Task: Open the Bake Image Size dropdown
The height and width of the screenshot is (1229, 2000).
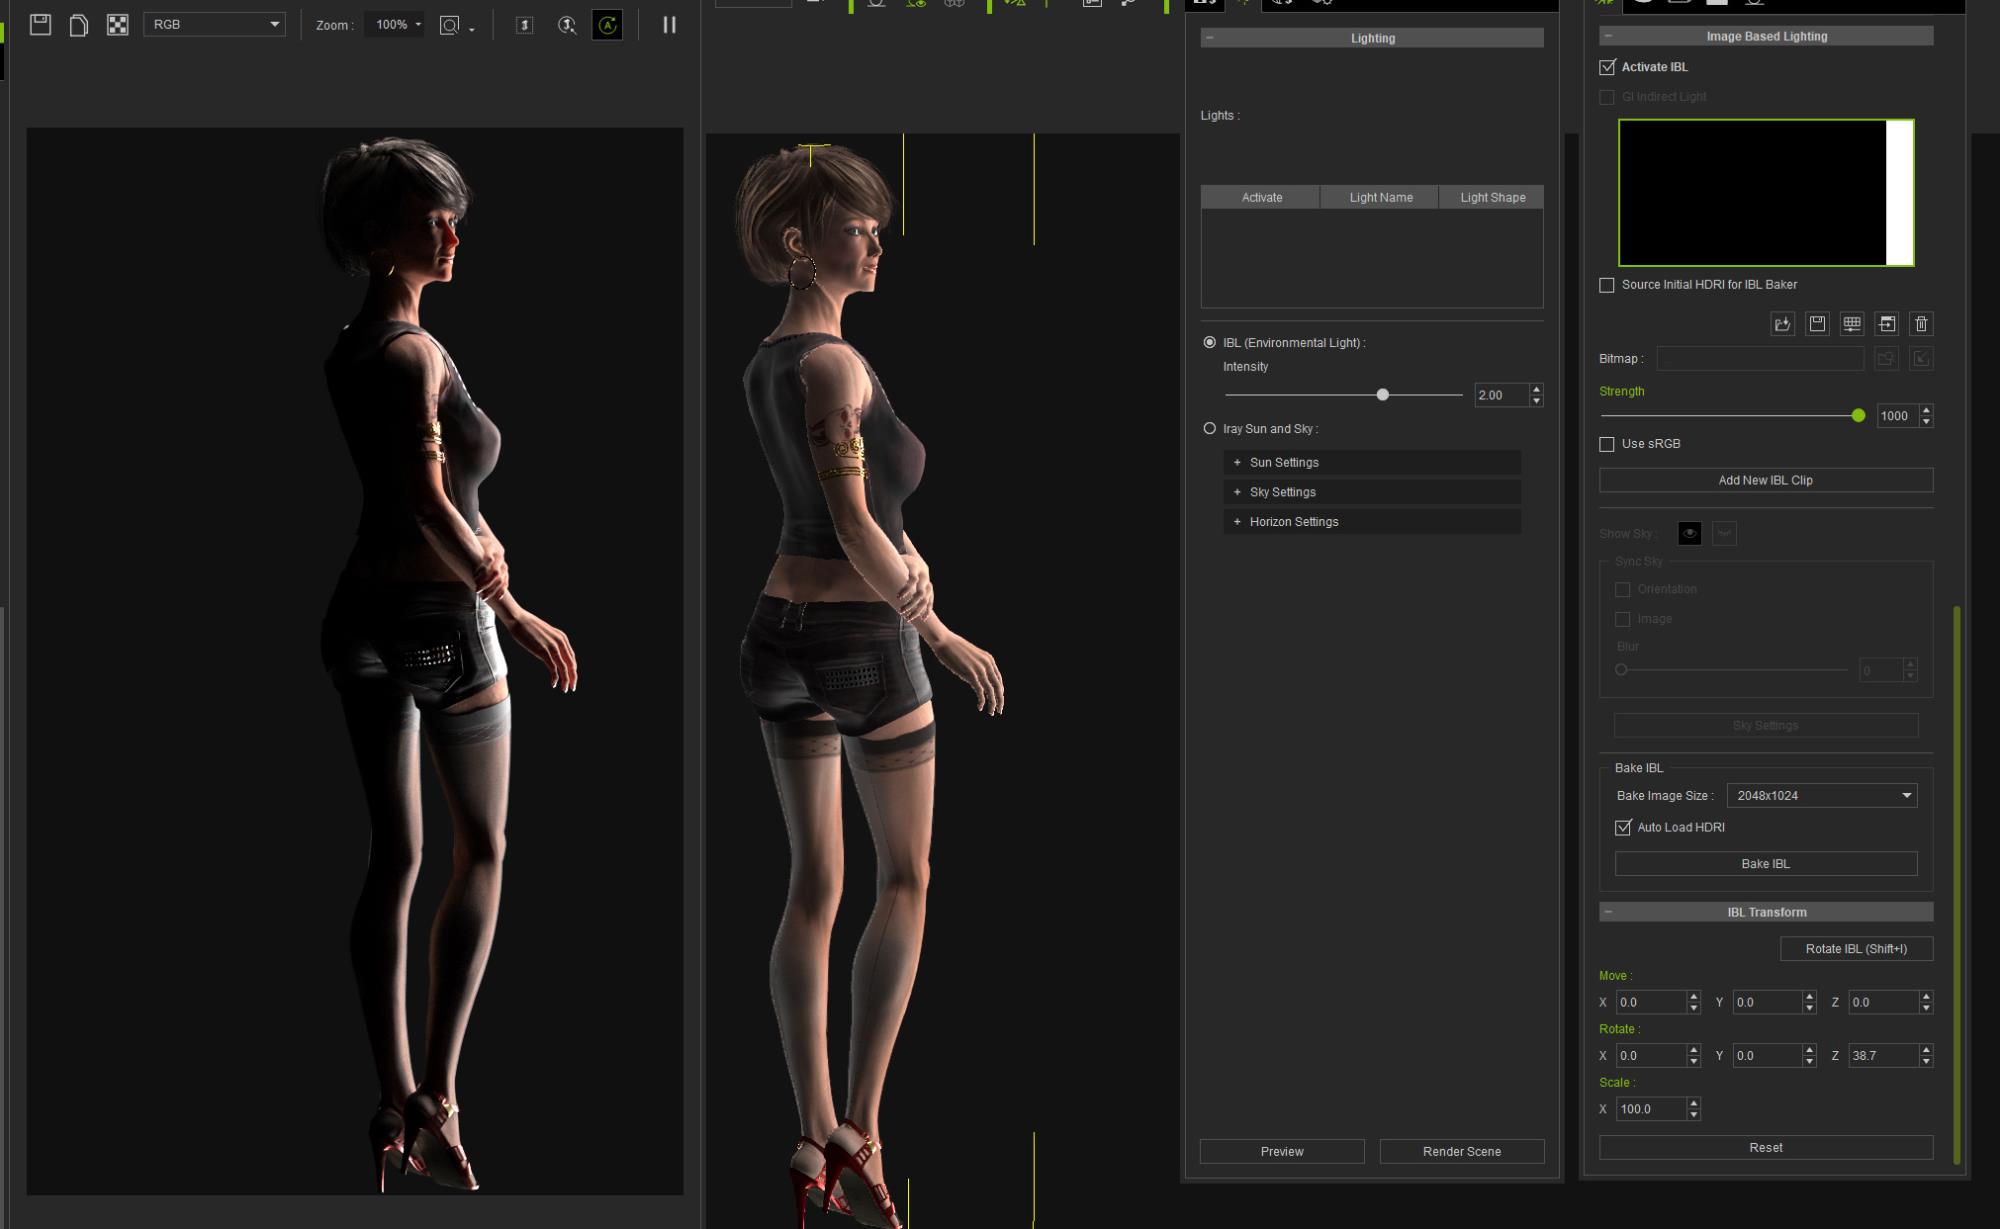Action: click(x=1822, y=795)
